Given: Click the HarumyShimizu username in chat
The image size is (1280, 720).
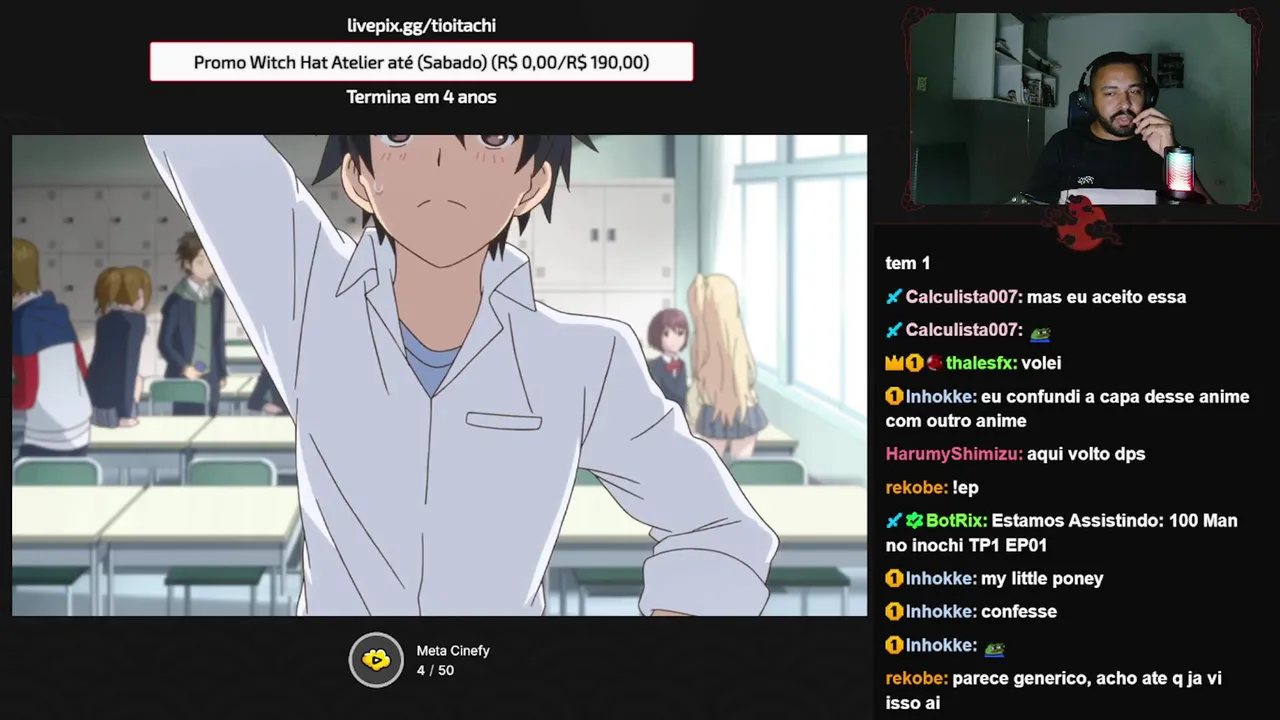Looking at the screenshot, I should 954,454.
